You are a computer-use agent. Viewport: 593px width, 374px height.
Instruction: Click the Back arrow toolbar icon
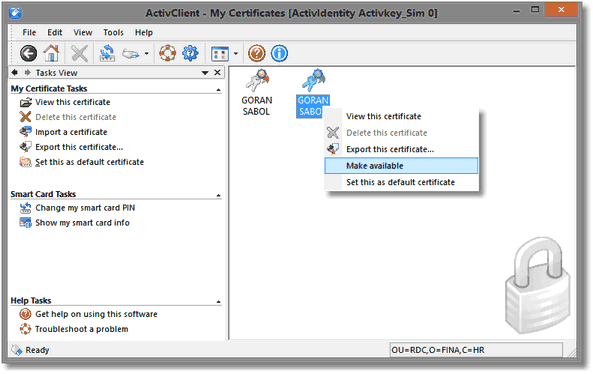tap(28, 53)
